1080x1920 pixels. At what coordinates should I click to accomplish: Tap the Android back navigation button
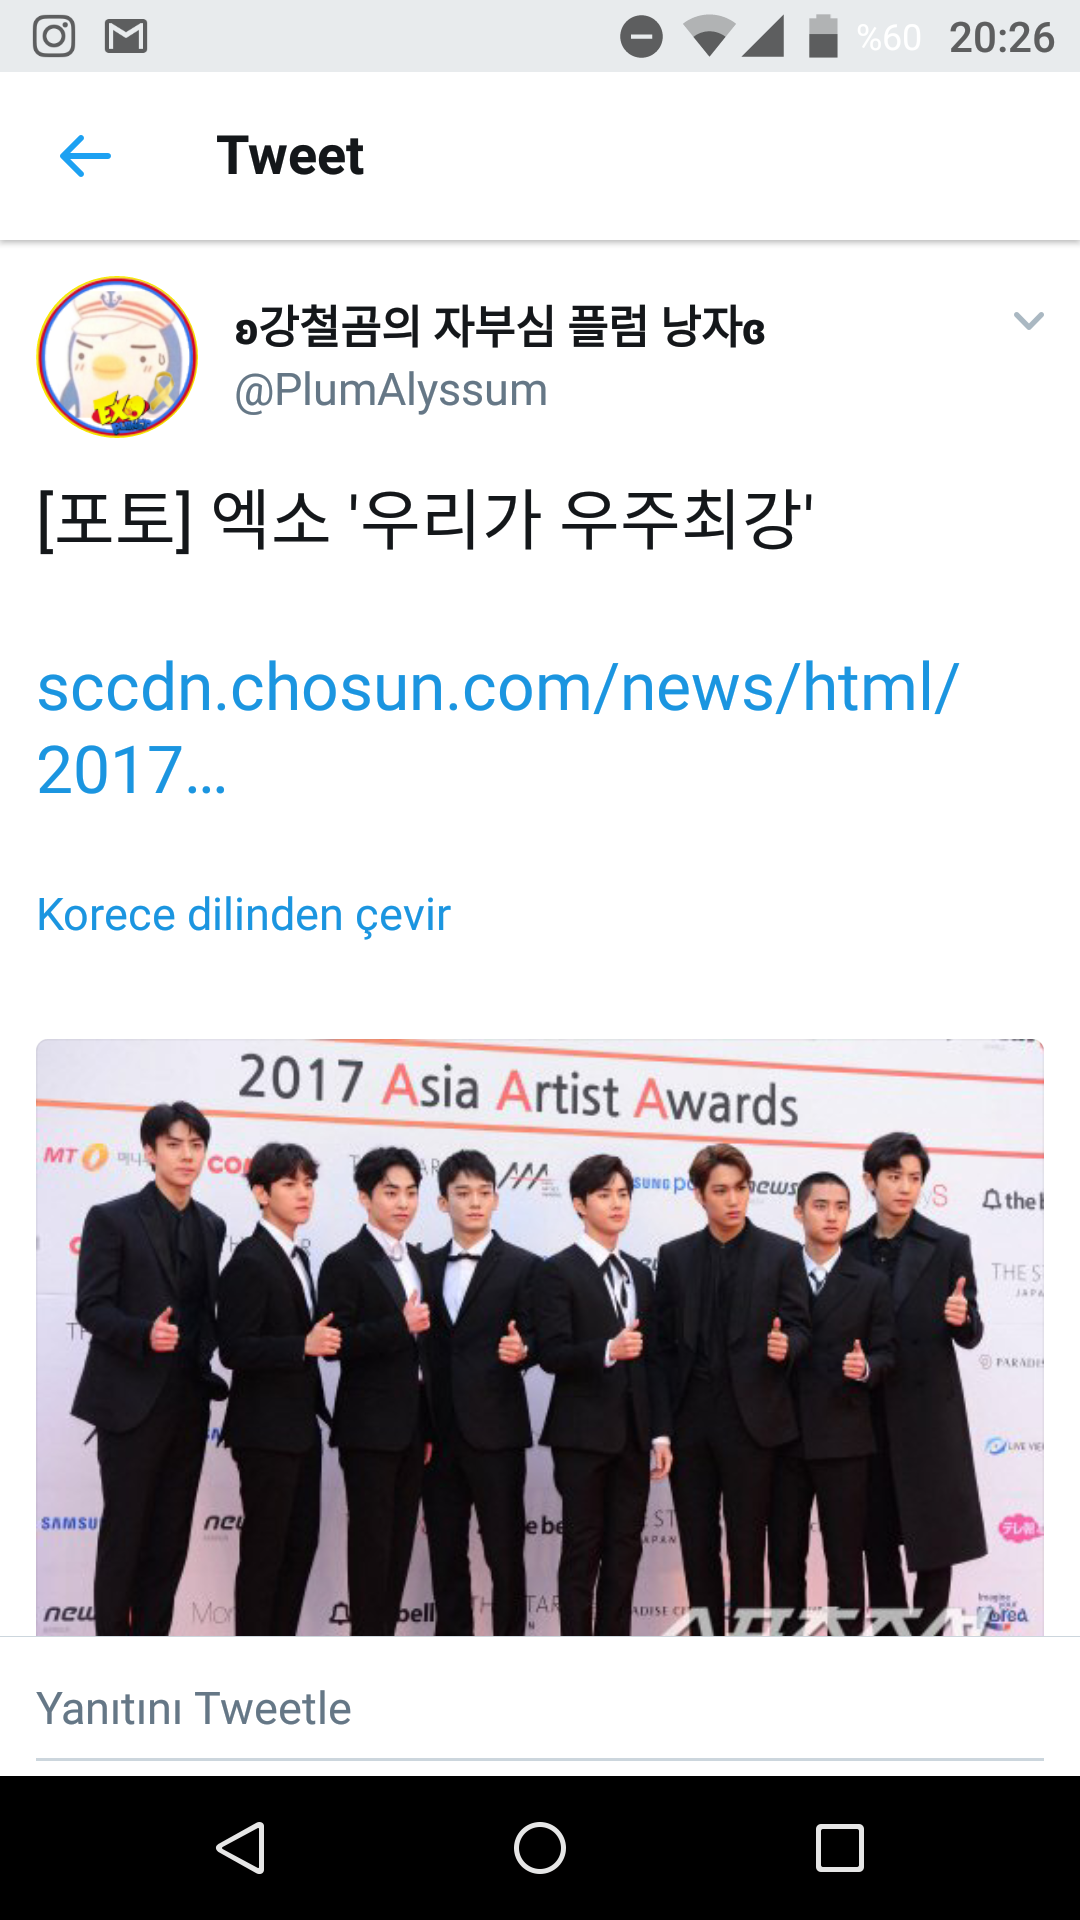coord(241,1847)
